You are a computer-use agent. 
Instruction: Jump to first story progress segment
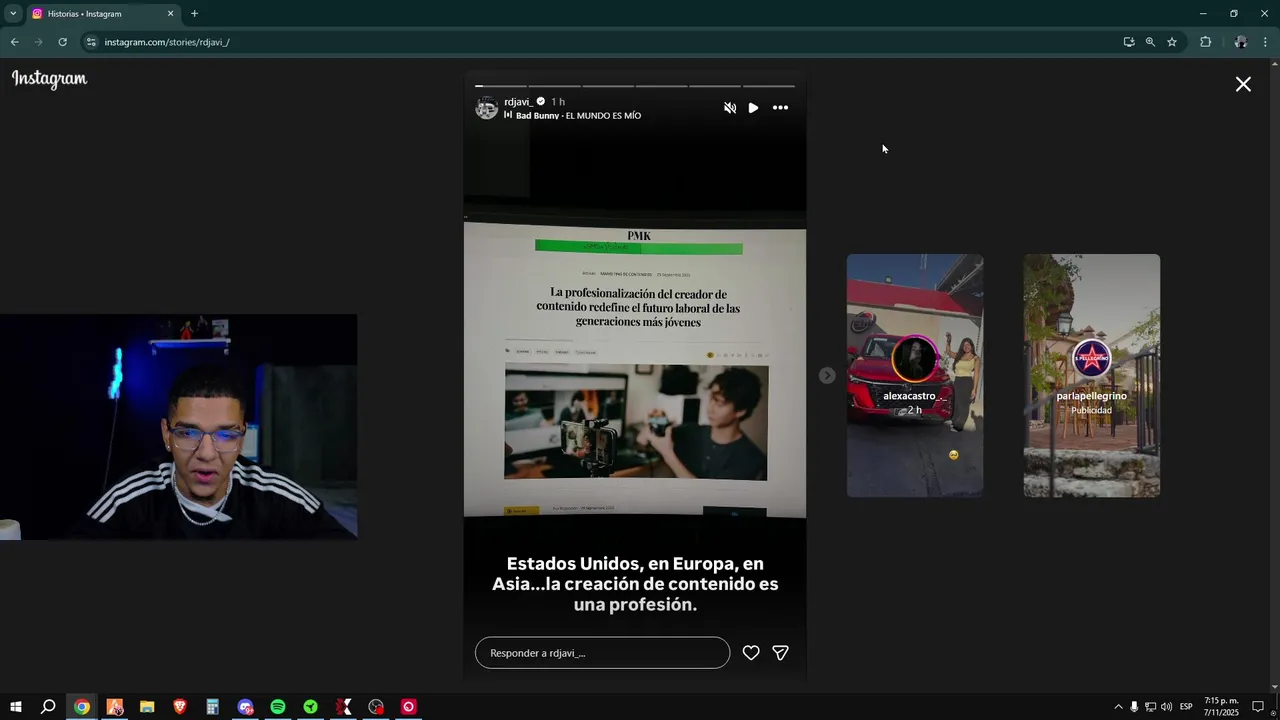(500, 86)
